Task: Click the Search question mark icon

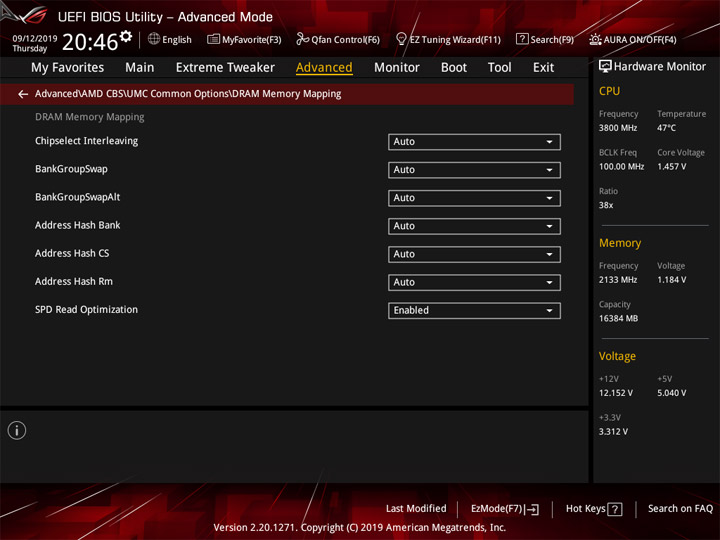Action: point(522,39)
